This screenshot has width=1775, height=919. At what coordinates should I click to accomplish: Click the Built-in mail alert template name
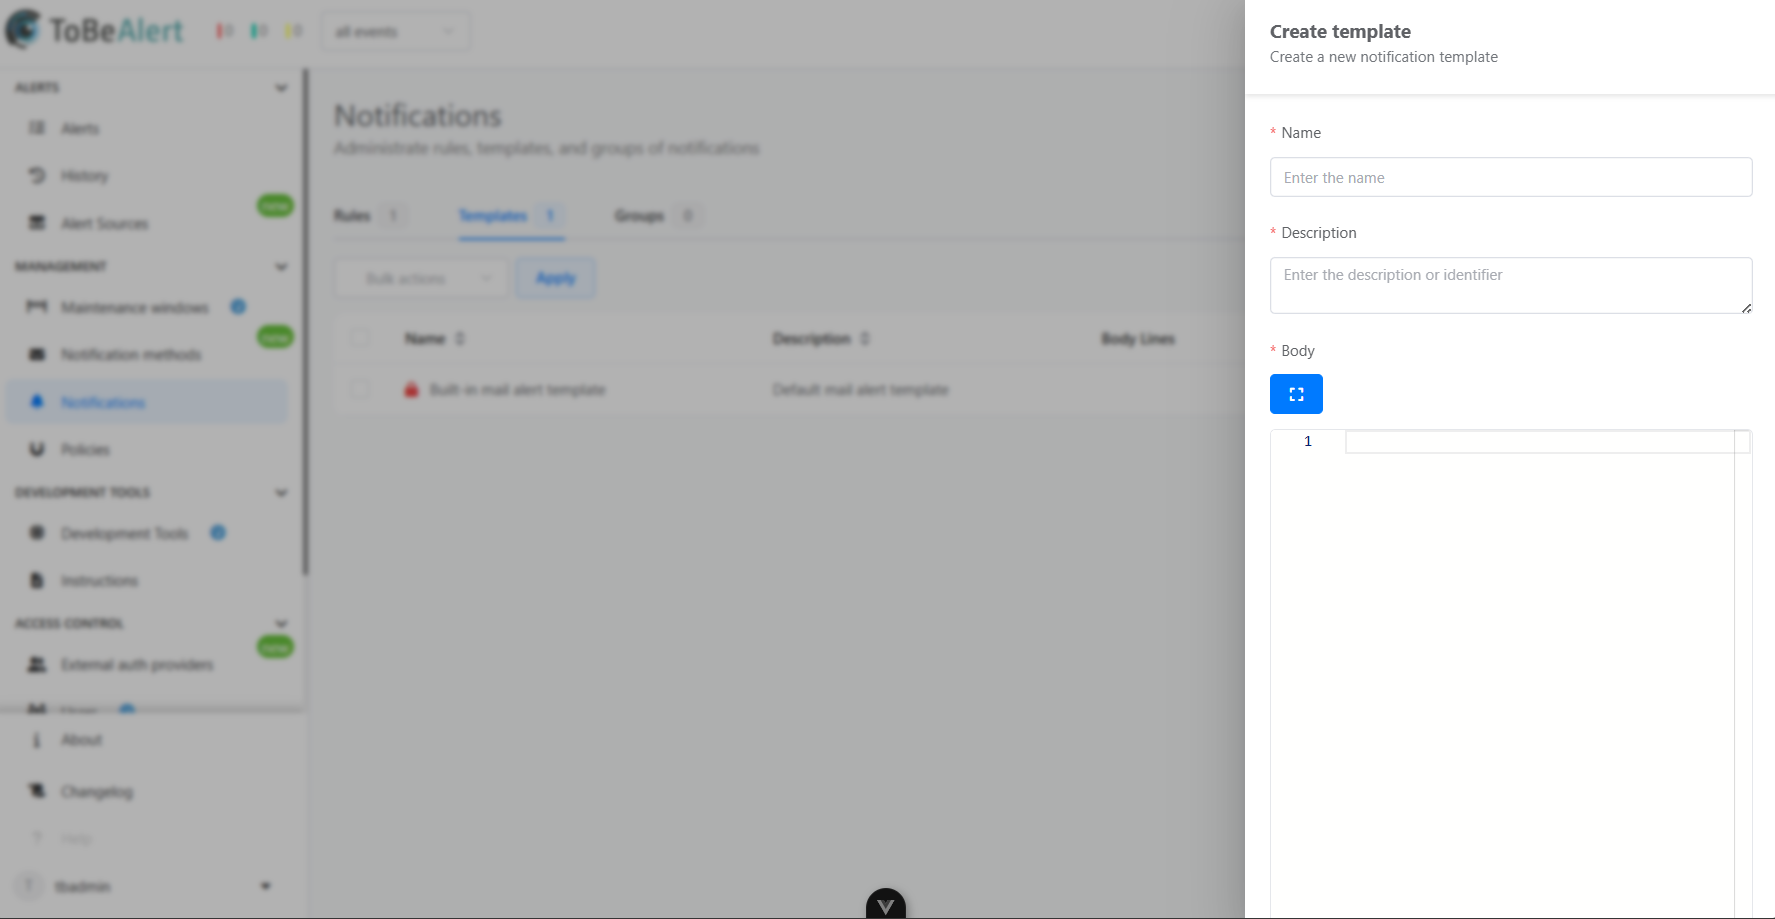[517, 390]
